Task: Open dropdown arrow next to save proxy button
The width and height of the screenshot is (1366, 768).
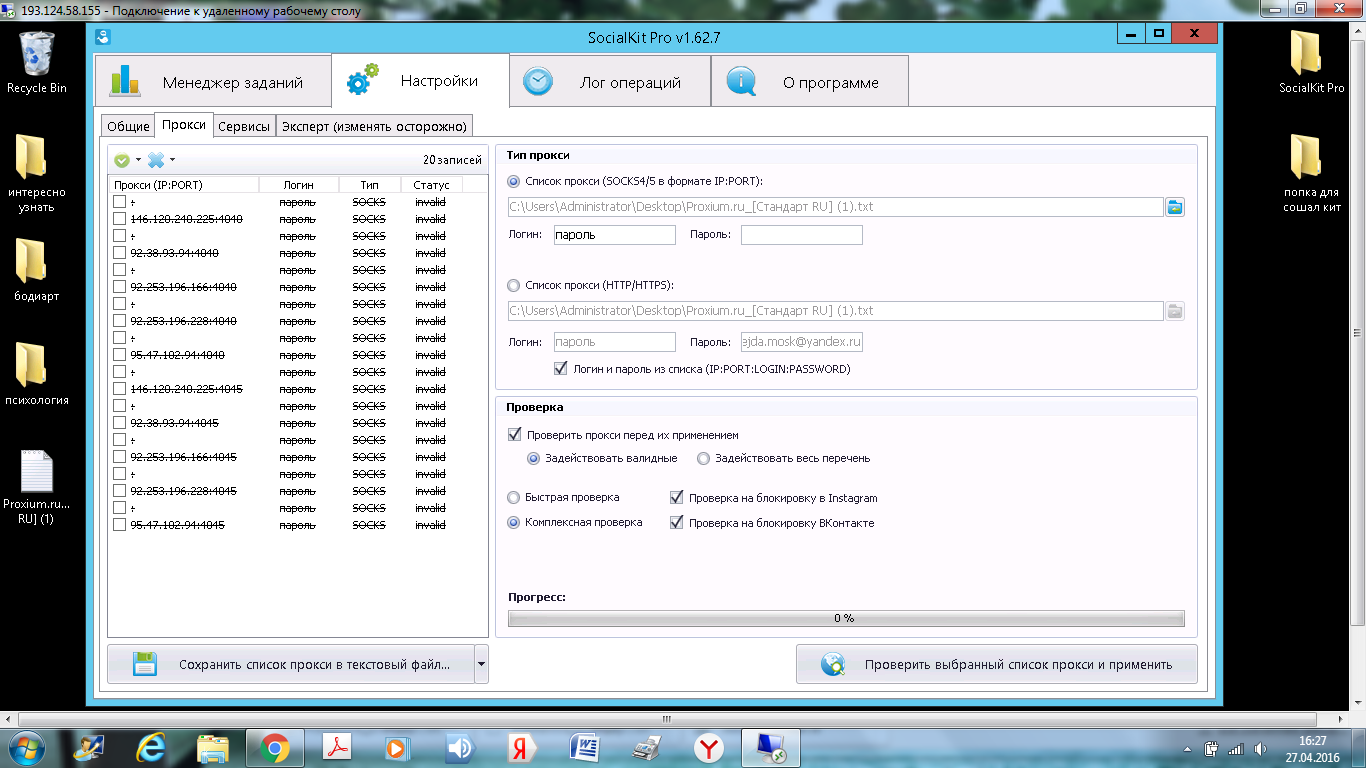Action: 481,664
